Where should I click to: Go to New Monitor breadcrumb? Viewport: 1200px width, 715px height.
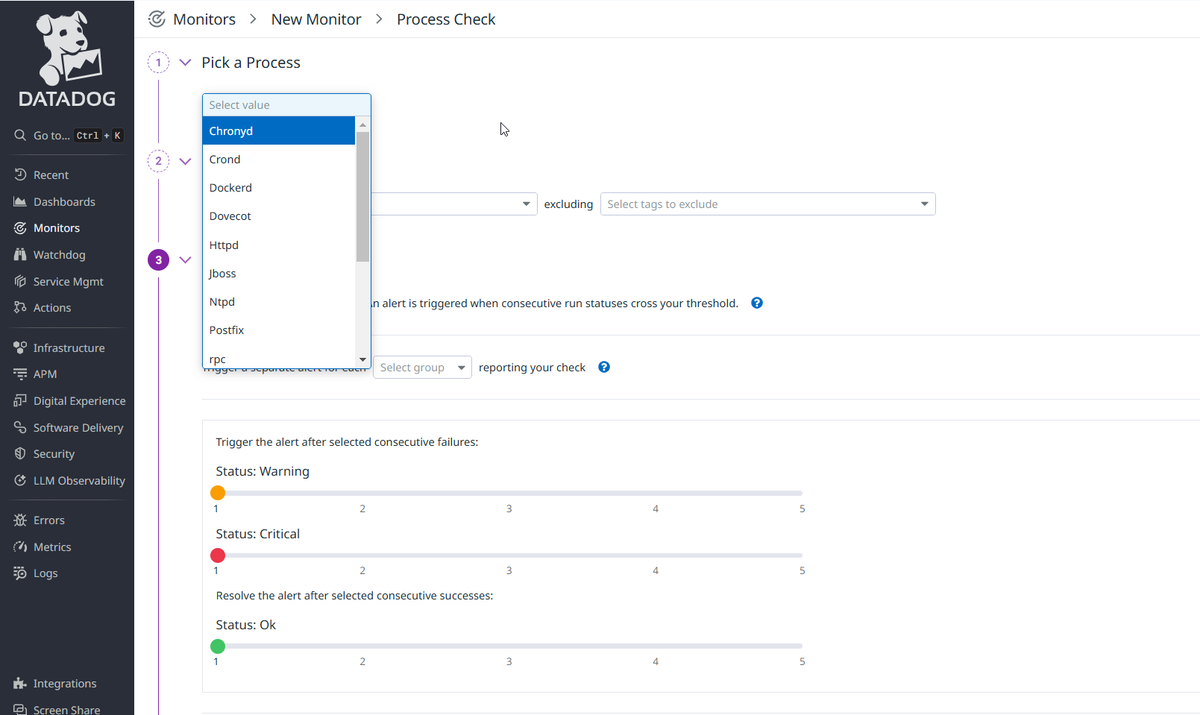pos(316,19)
